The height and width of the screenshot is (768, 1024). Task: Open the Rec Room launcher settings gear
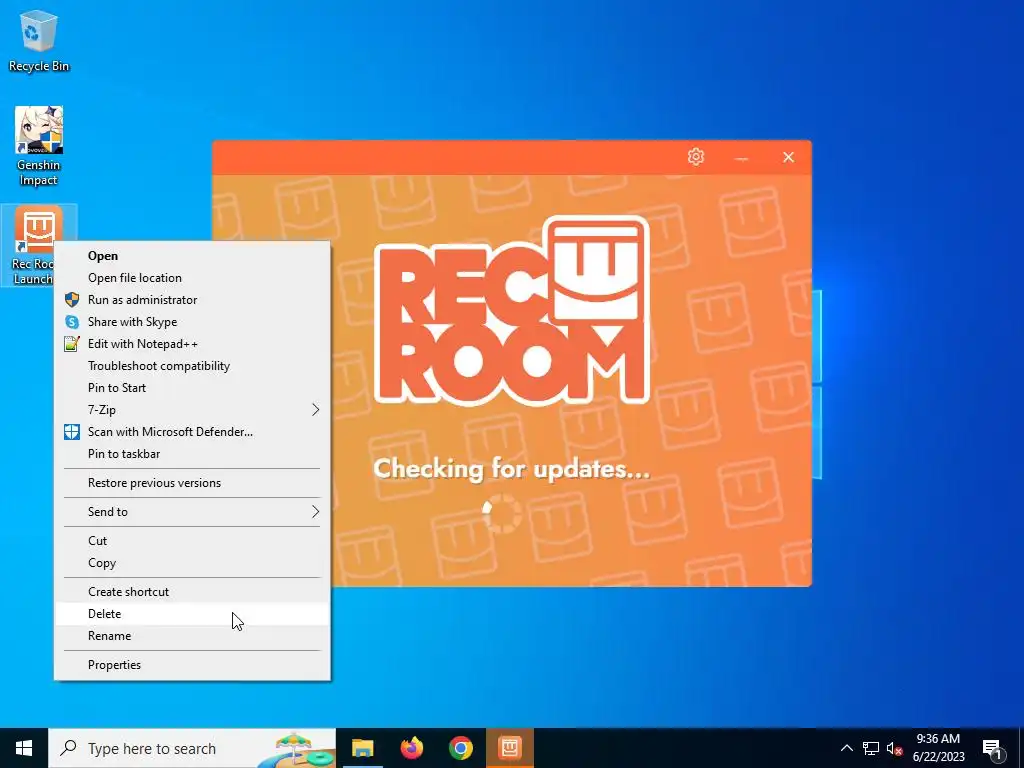tap(696, 157)
